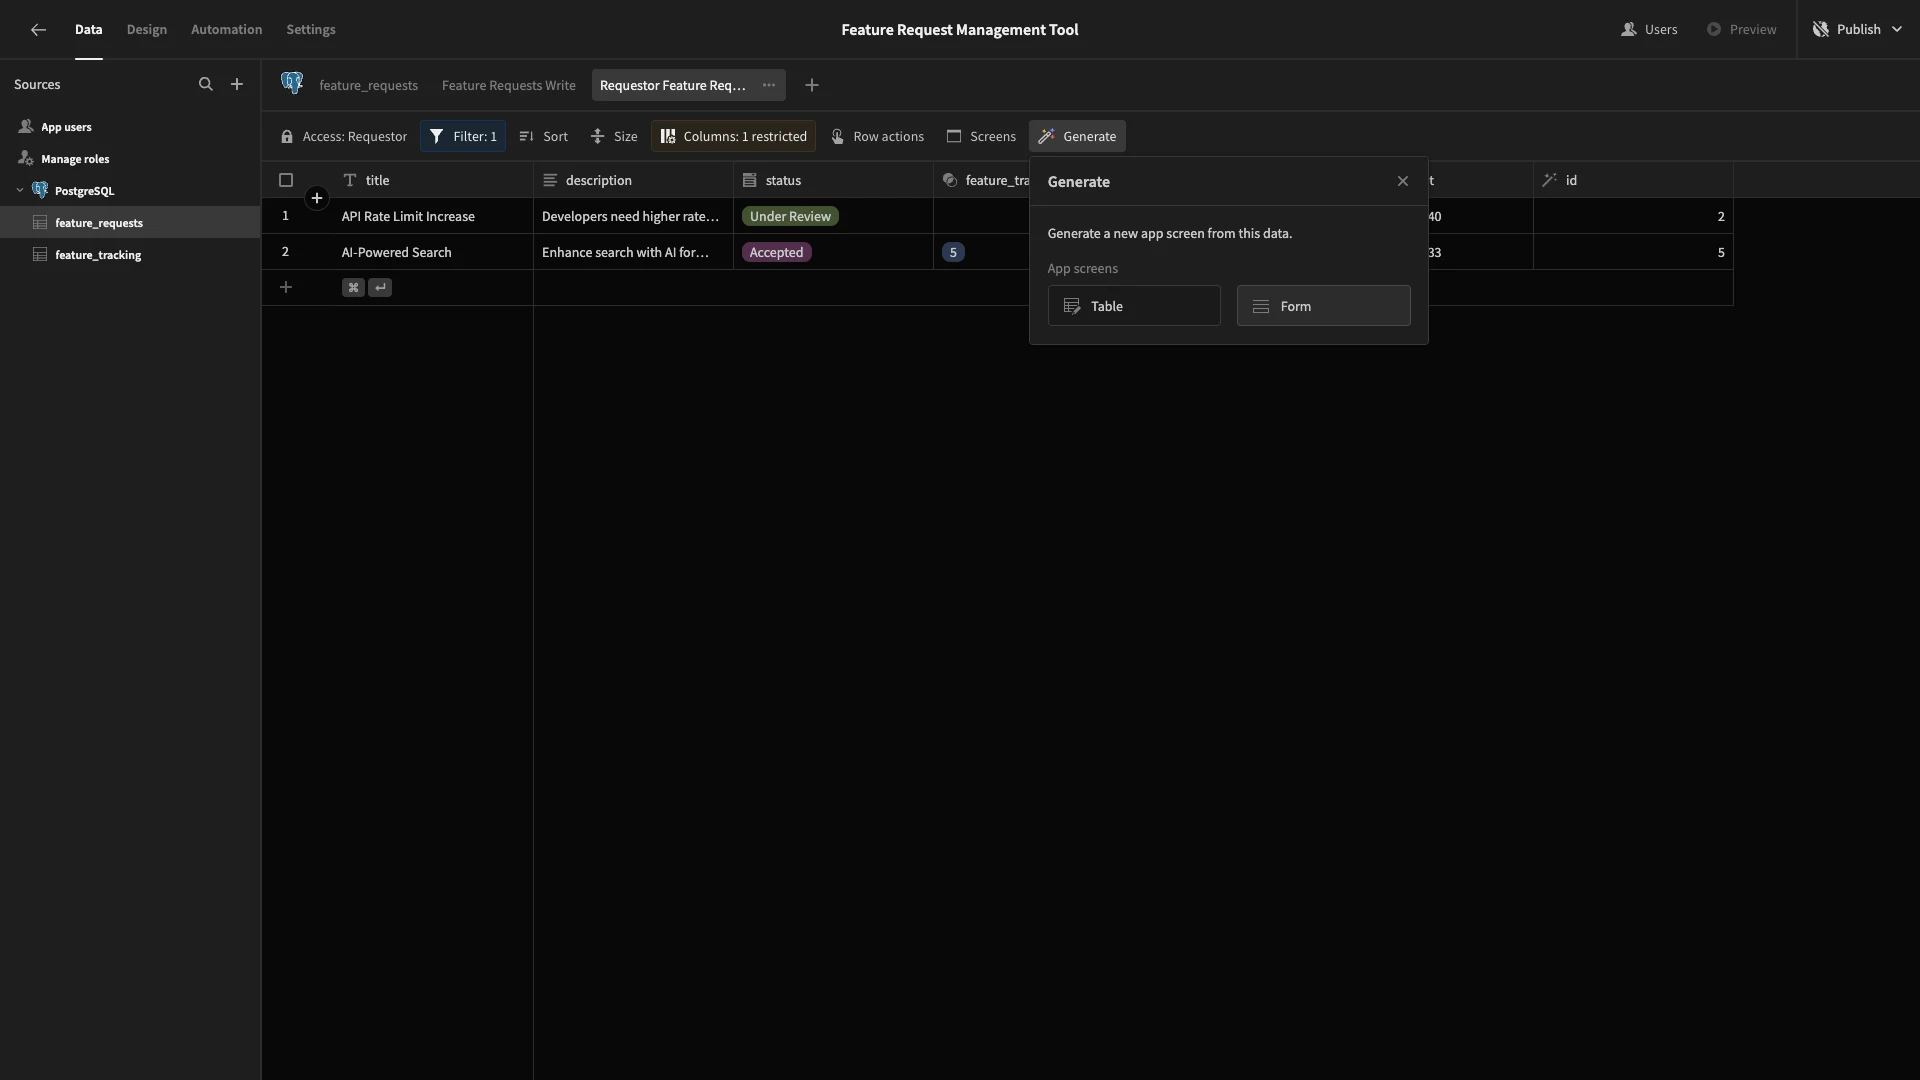The width and height of the screenshot is (1920, 1080).
Task: Open the feature_tracking table
Action: (x=130, y=255)
